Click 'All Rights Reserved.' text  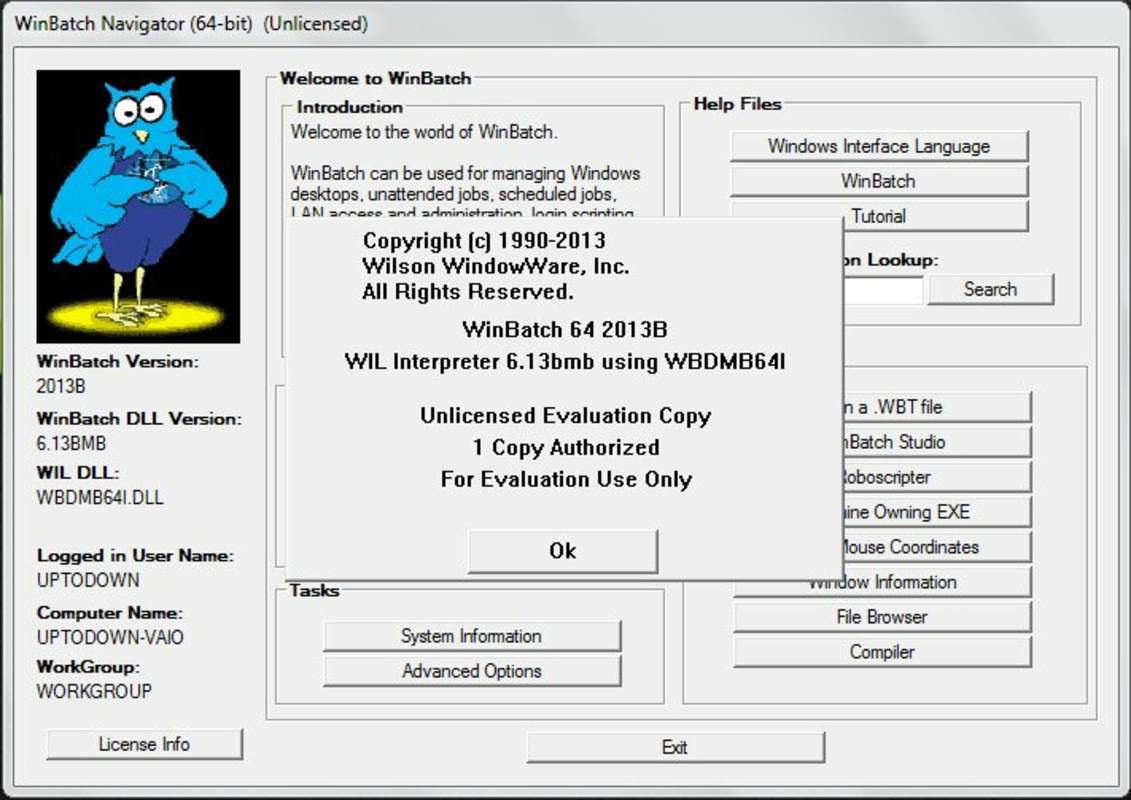click(x=468, y=292)
